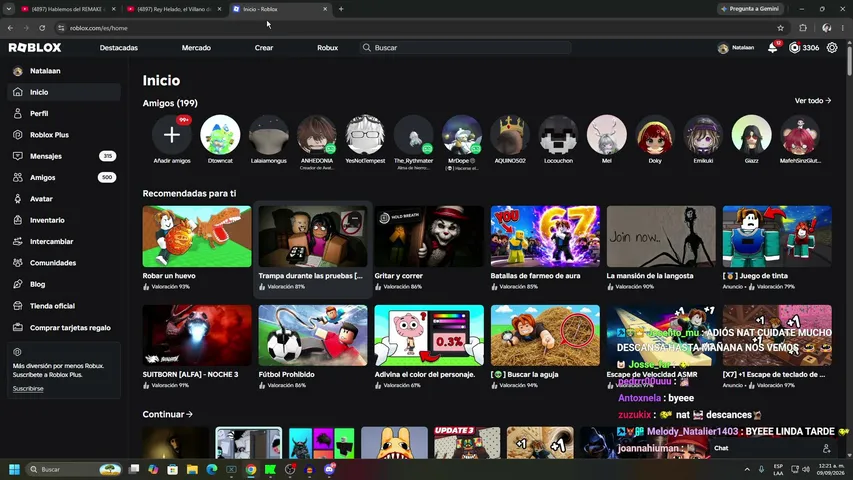Open friend YesNotTempest's avatar
The image size is (853, 480).
(365, 134)
